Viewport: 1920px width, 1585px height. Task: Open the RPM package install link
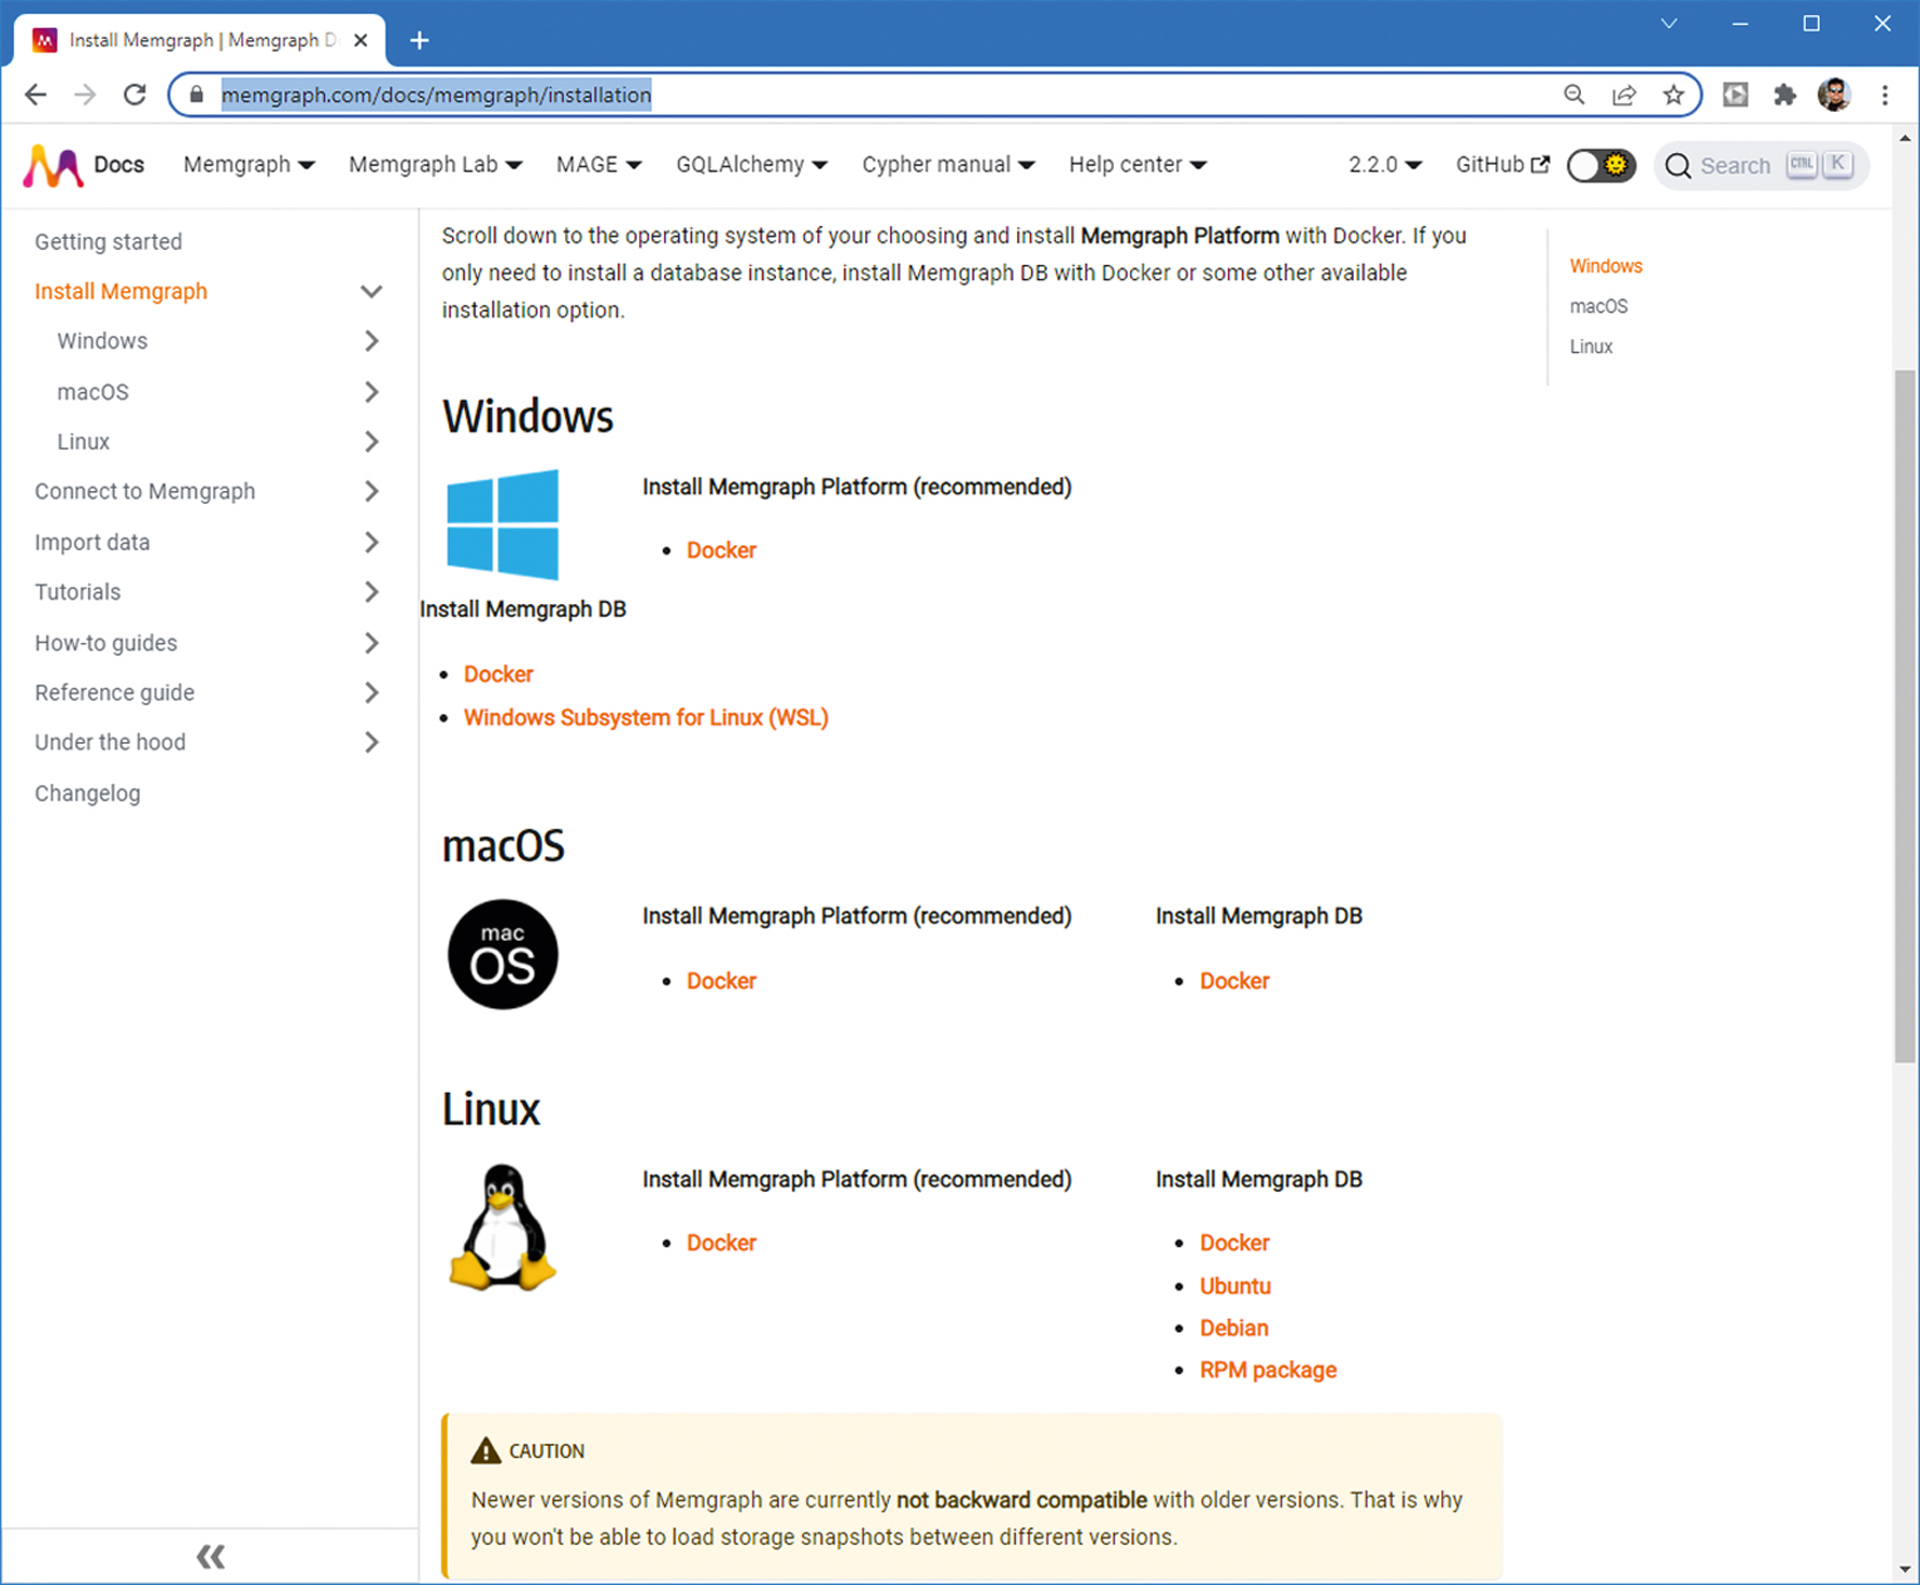pyautogui.click(x=1267, y=1370)
